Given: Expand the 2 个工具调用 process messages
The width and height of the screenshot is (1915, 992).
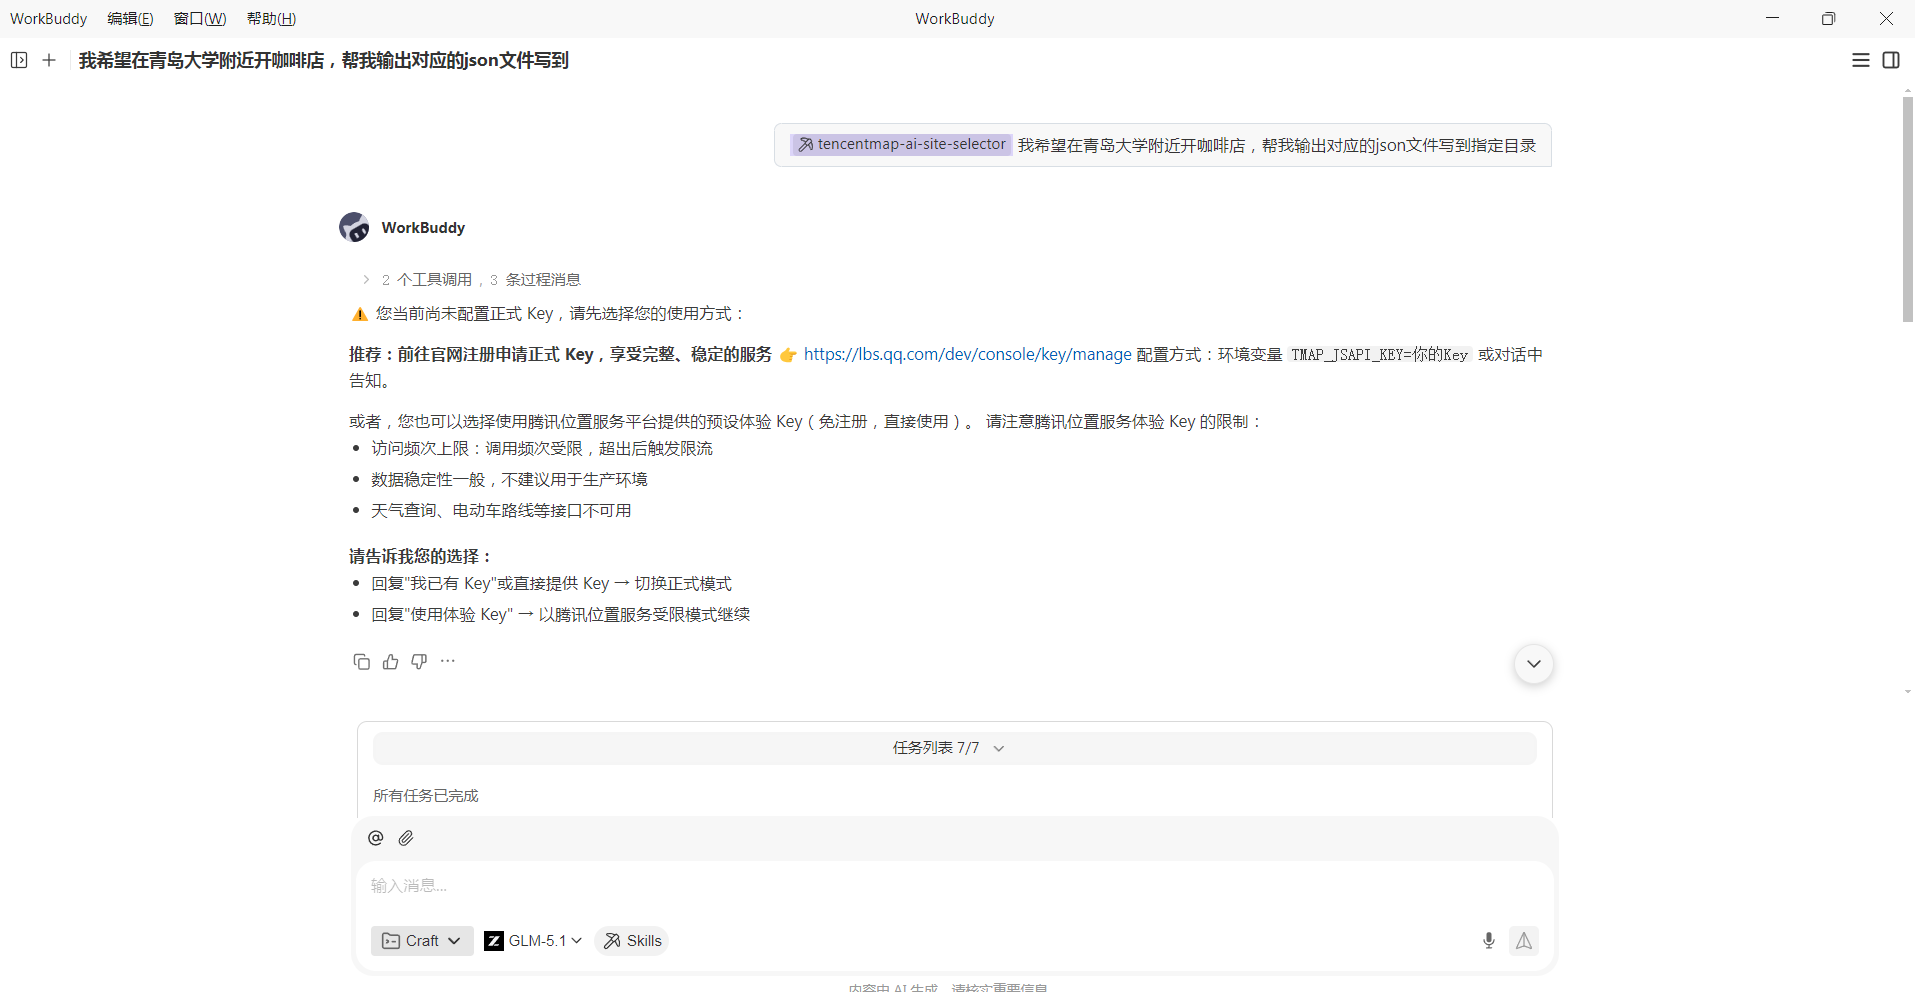Looking at the screenshot, I should tap(471, 280).
